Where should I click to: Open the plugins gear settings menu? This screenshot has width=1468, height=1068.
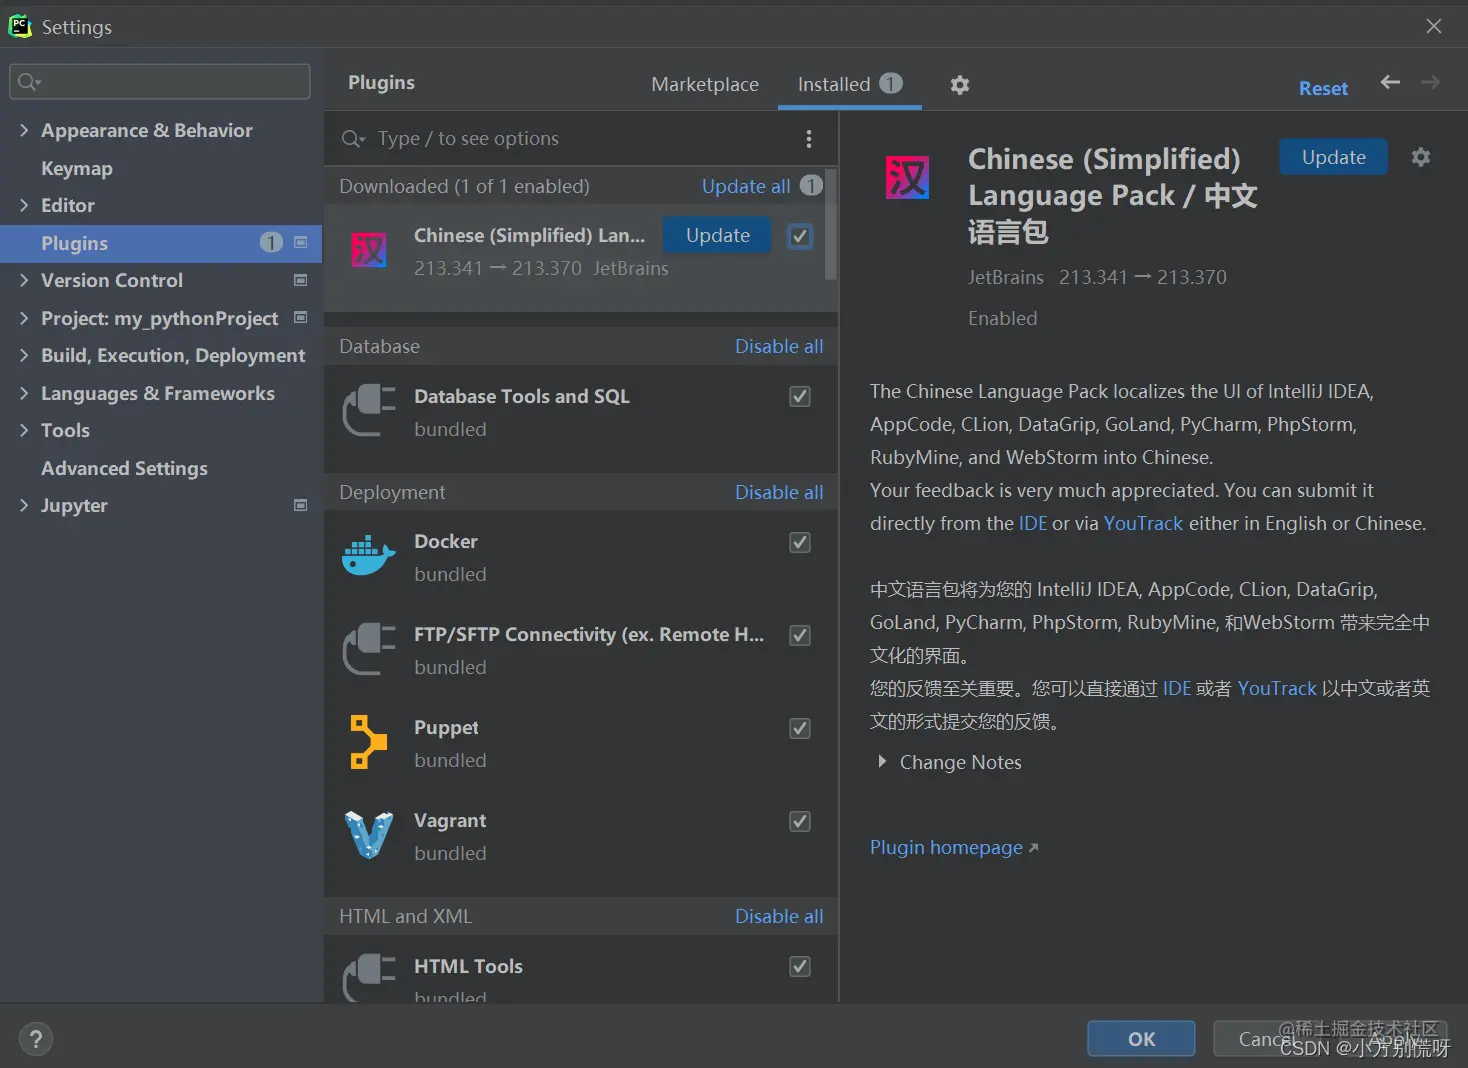coord(960,85)
